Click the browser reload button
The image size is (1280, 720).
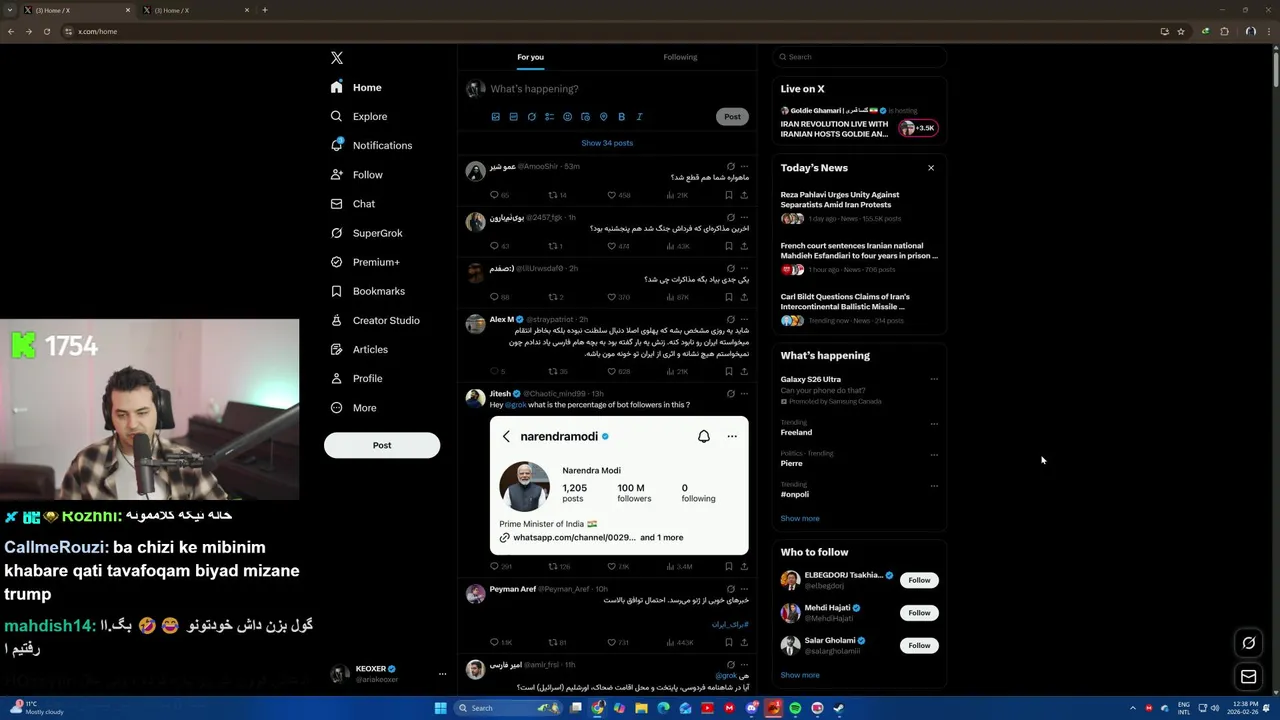[46, 31]
